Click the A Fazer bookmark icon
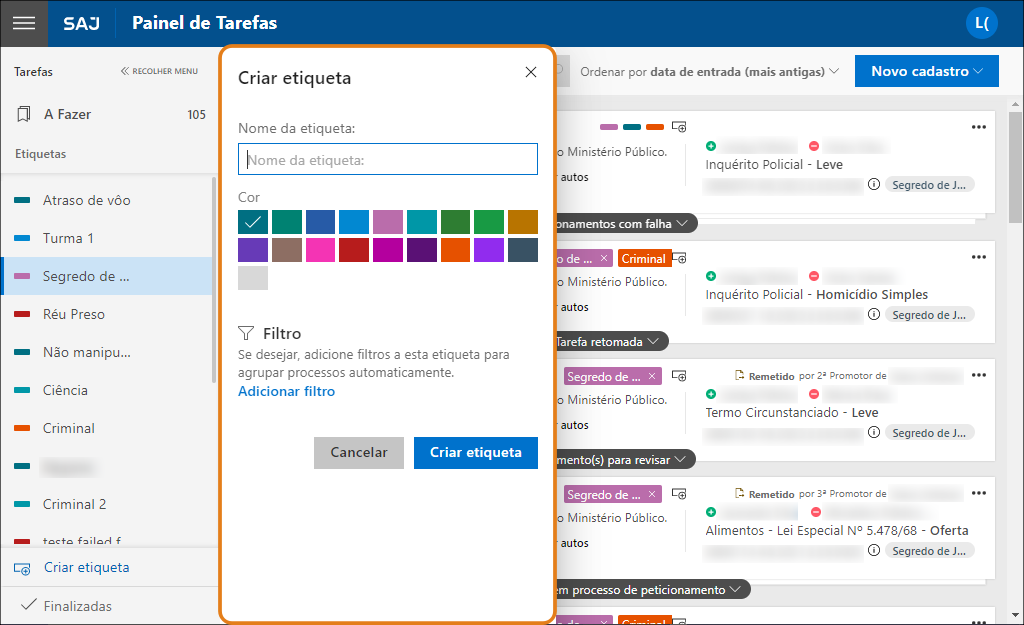The image size is (1024, 625). click(x=24, y=115)
